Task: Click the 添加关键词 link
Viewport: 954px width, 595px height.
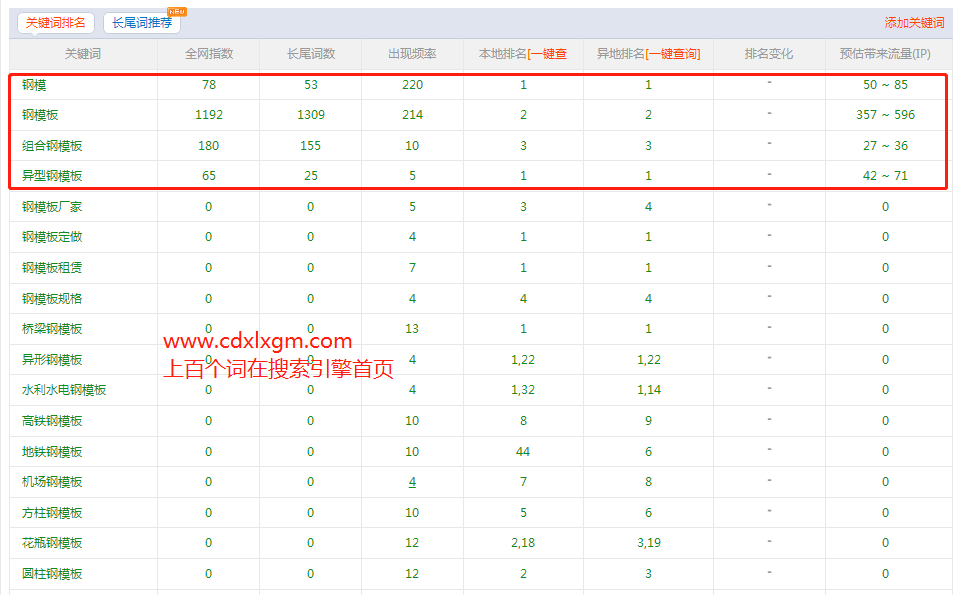Action: click(914, 22)
